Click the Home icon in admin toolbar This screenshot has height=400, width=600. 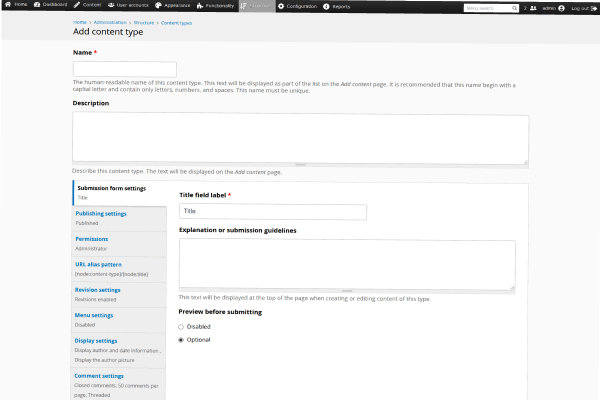click(x=8, y=6)
